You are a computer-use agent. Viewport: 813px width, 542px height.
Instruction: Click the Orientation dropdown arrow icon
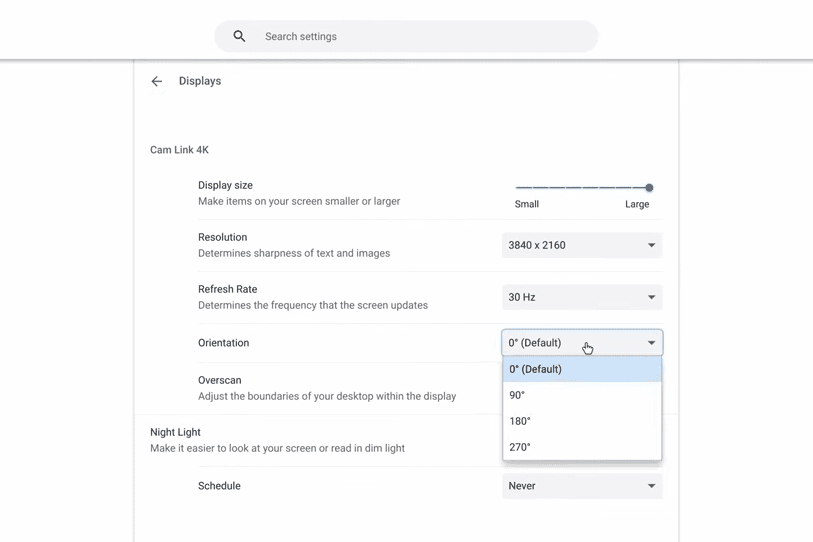click(651, 343)
